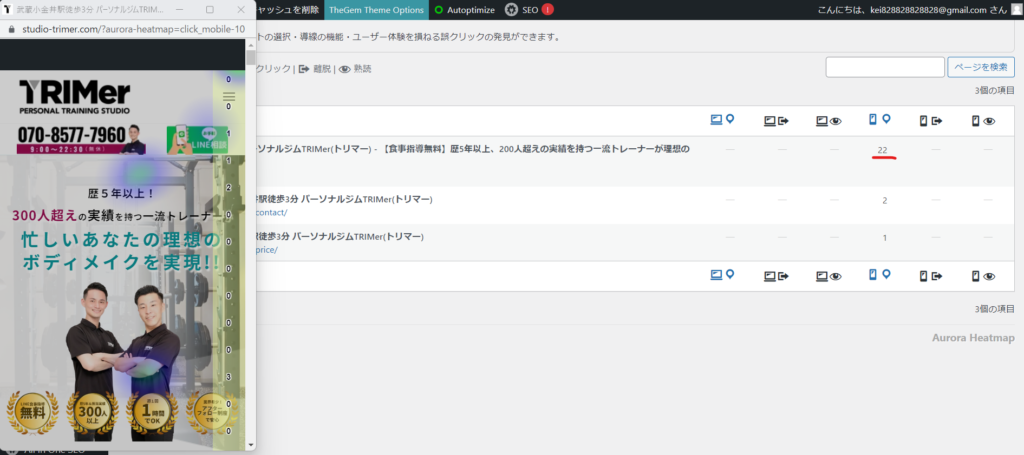Click the 【食事指導無料】 page title row

point(472,149)
